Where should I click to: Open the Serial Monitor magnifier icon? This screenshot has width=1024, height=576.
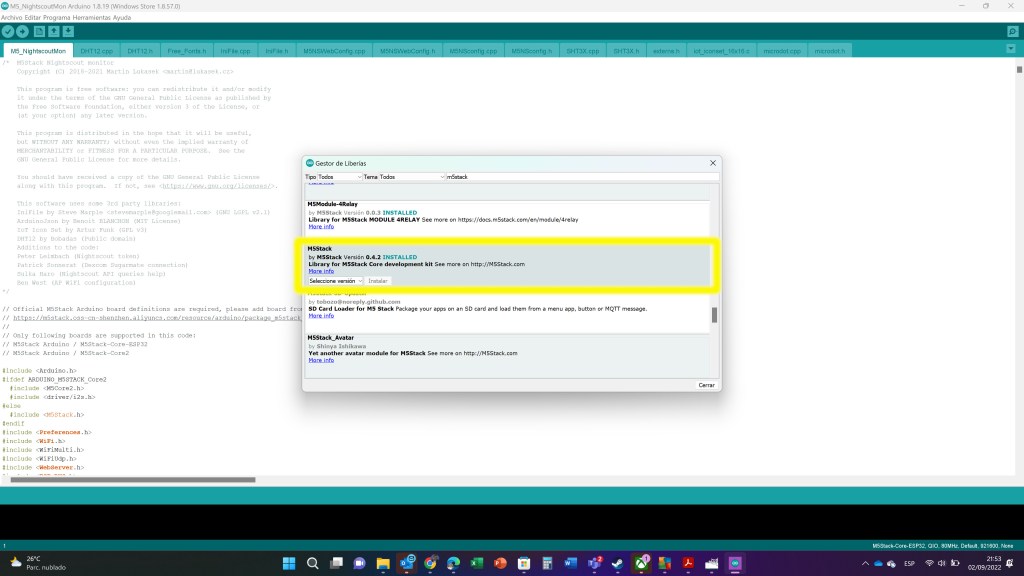[x=1012, y=32]
